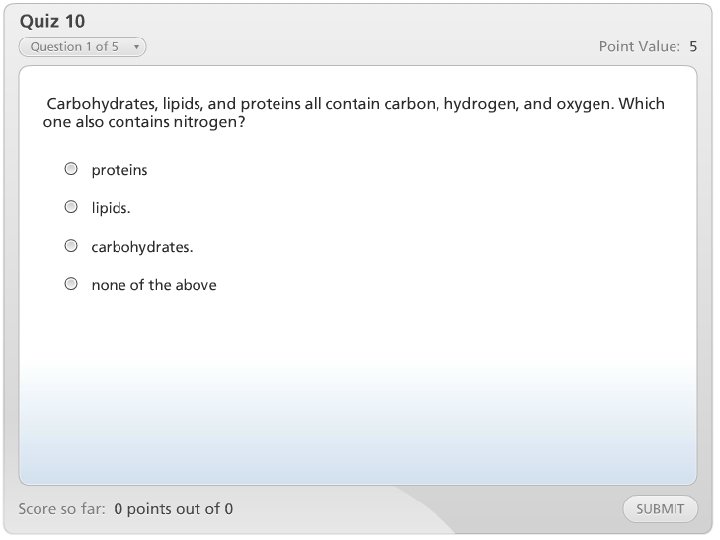Pick the 'none of the above' radio button

71,284
